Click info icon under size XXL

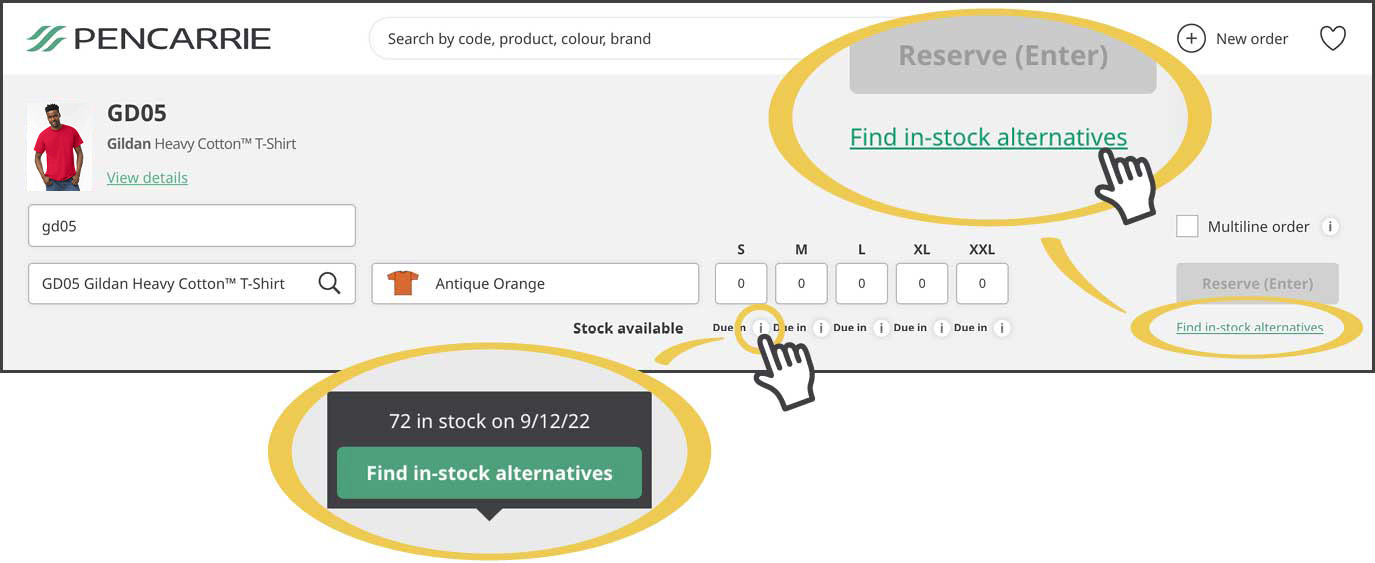[x=1002, y=328]
